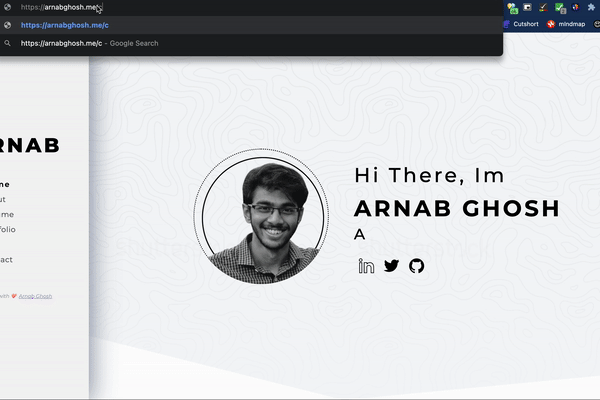Open the Portfolio sidebar menu item
The height and width of the screenshot is (400, 600).
(x=8, y=229)
